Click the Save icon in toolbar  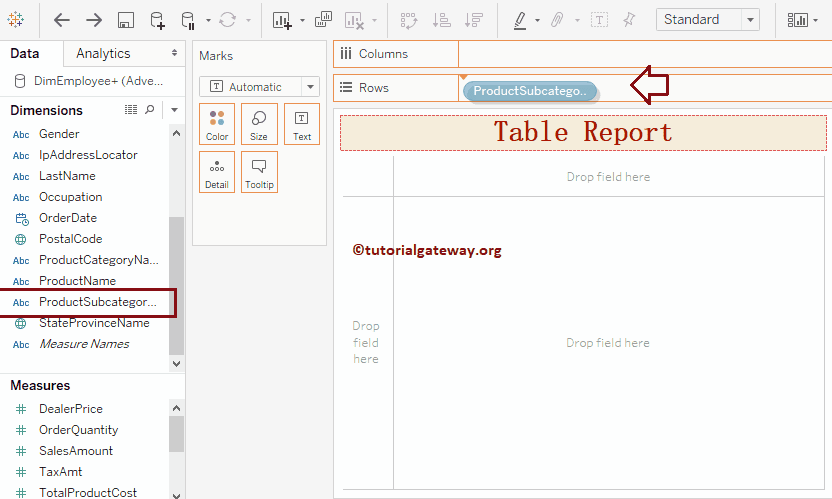click(x=126, y=20)
